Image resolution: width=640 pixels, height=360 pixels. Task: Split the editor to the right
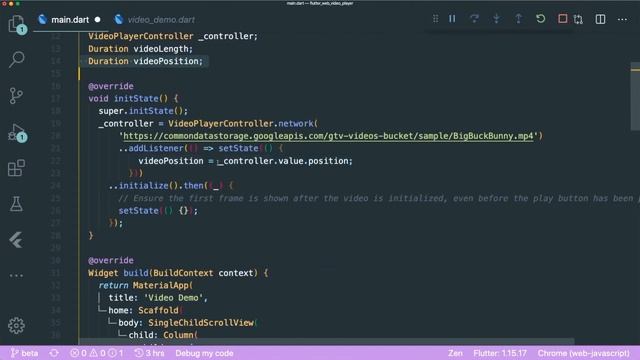pyautogui.click(x=600, y=19)
